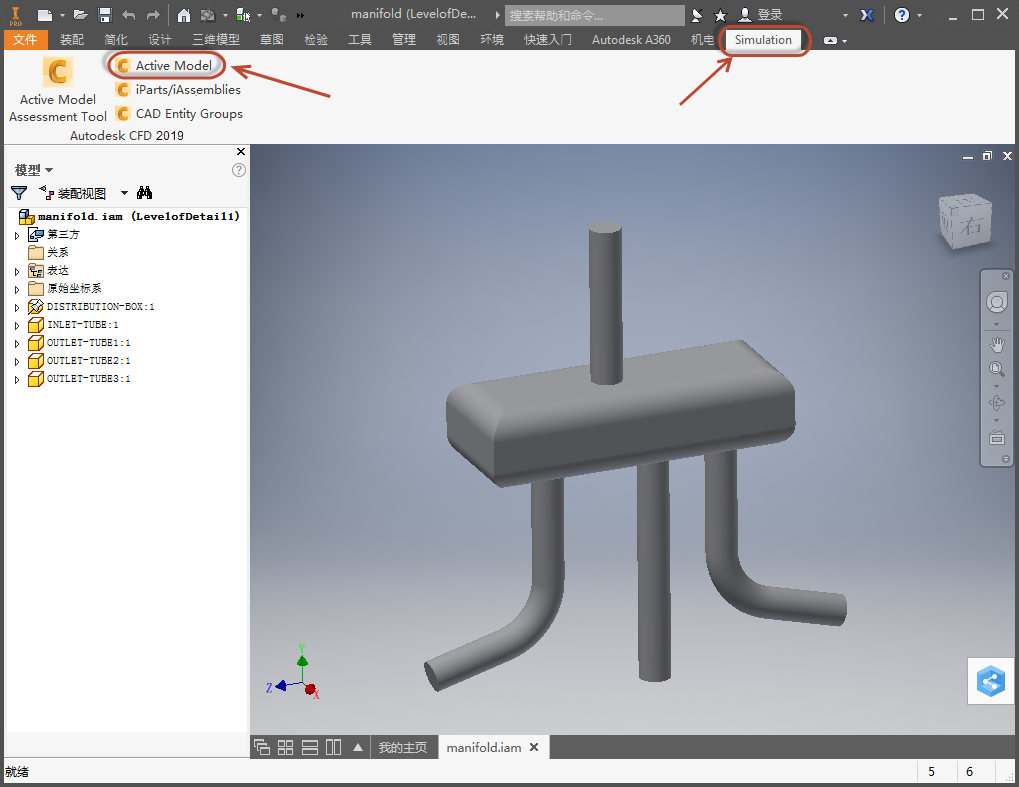Switch to the 视图 ribbon tab
This screenshot has width=1019, height=787.
pos(448,40)
